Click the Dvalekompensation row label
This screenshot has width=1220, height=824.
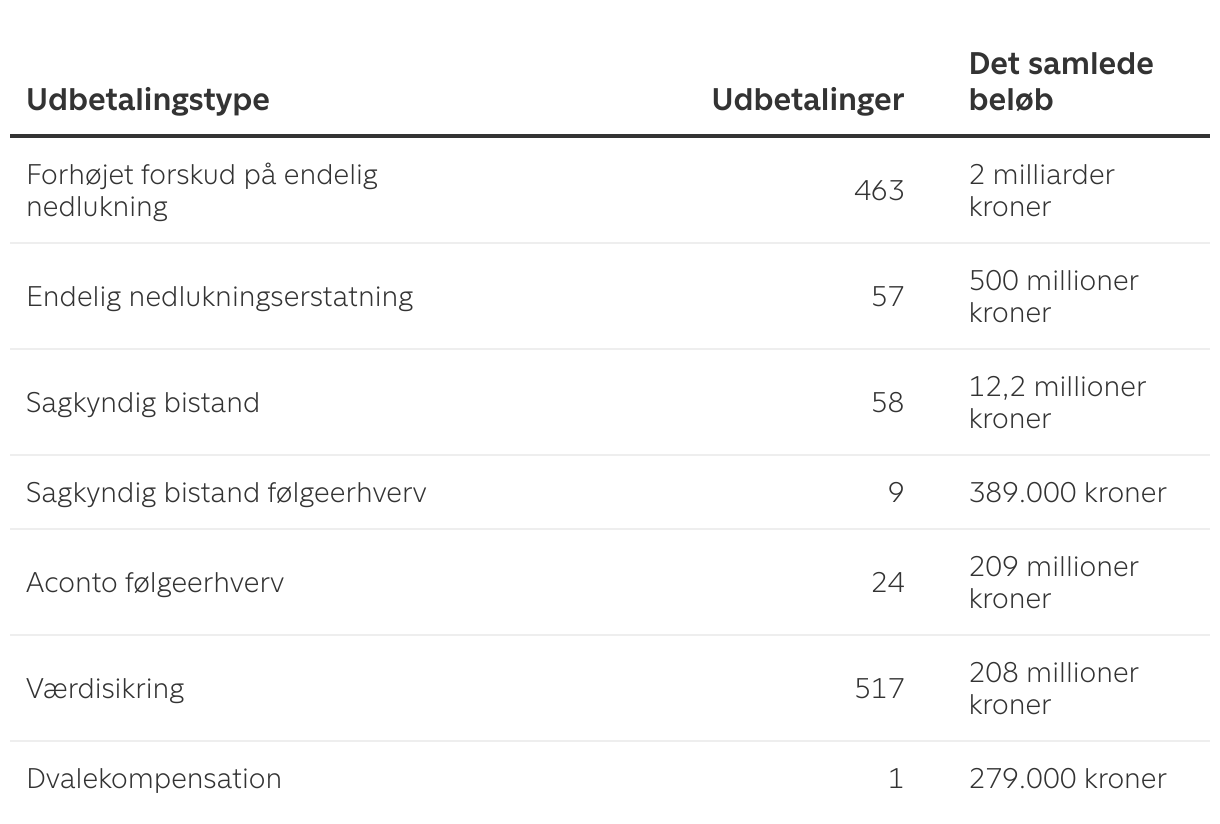pos(154,778)
